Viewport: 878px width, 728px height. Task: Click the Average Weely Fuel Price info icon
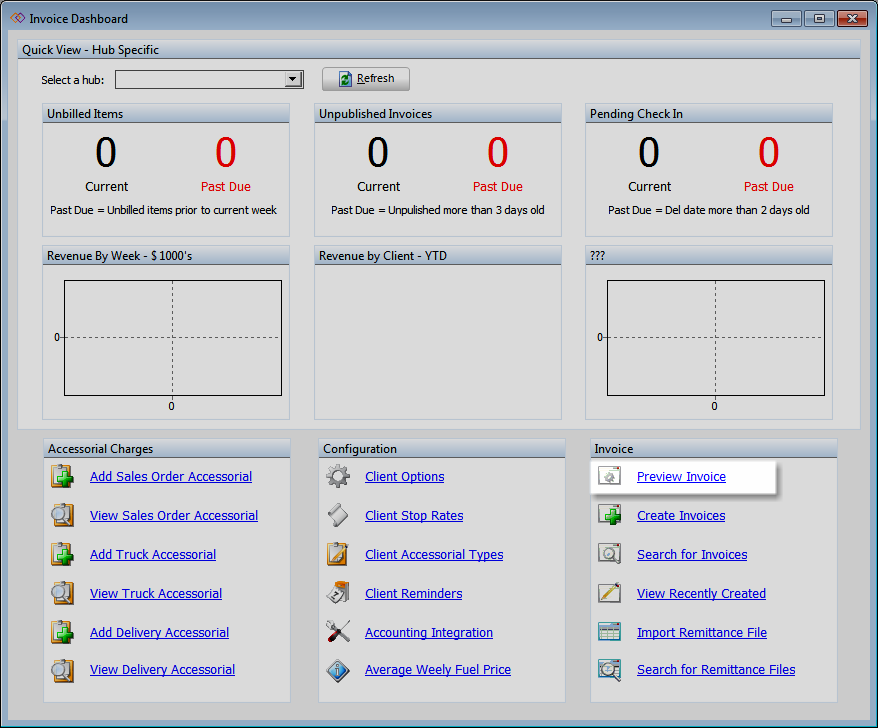pyautogui.click(x=338, y=670)
